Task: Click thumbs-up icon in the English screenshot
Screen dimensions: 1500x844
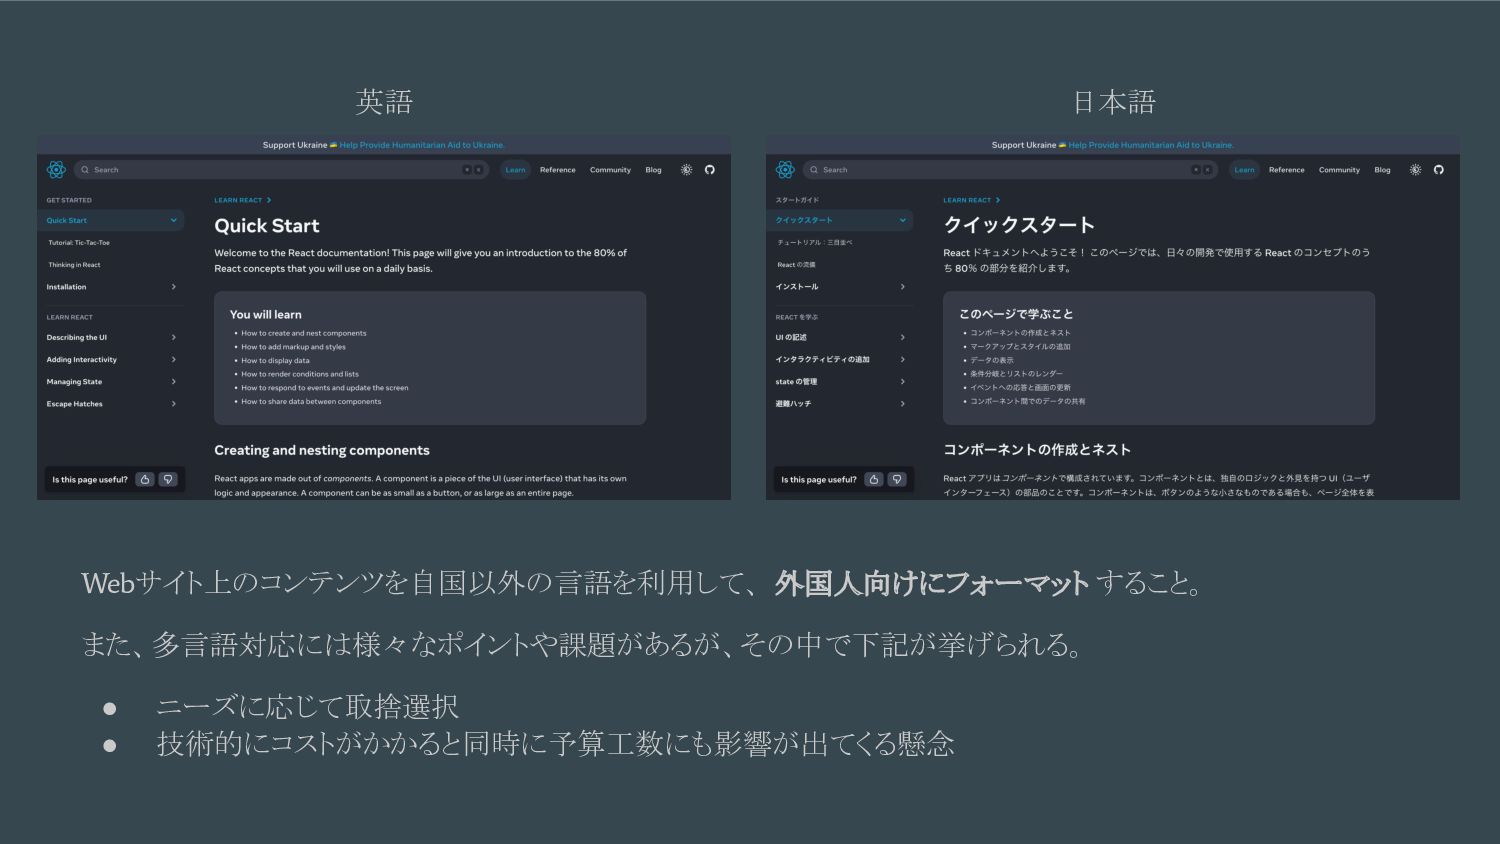Action: click(145, 480)
